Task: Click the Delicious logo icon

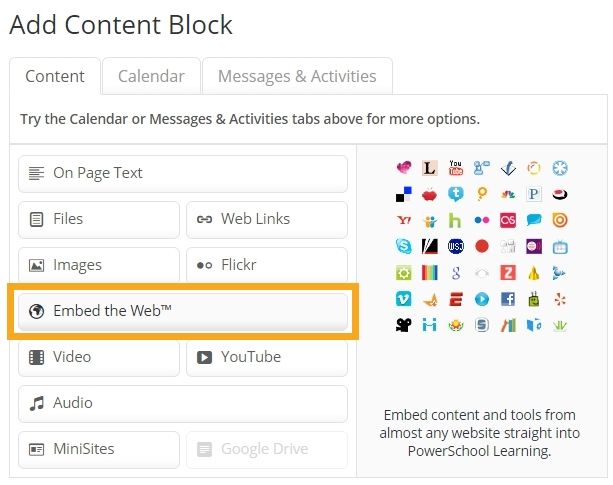Action: (403, 194)
